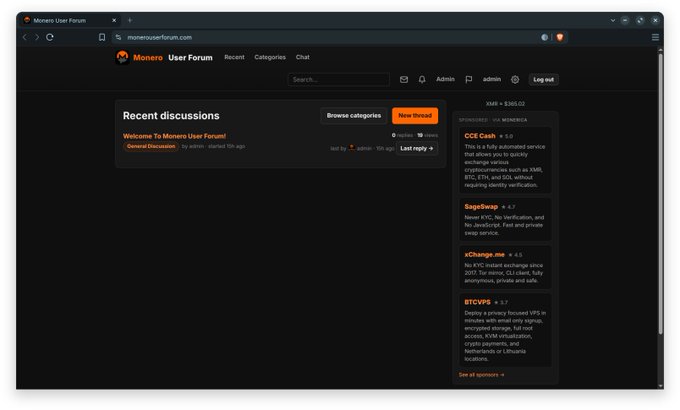The width and height of the screenshot is (680, 410).
Task: Click the flag reports icon
Action: point(469,79)
